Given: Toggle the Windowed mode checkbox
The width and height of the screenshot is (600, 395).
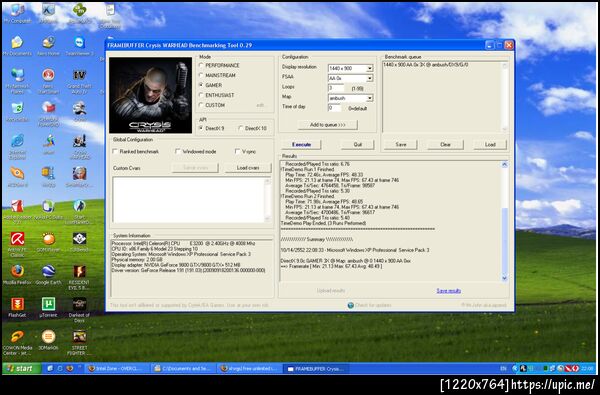Looking at the screenshot, I should [x=178, y=152].
